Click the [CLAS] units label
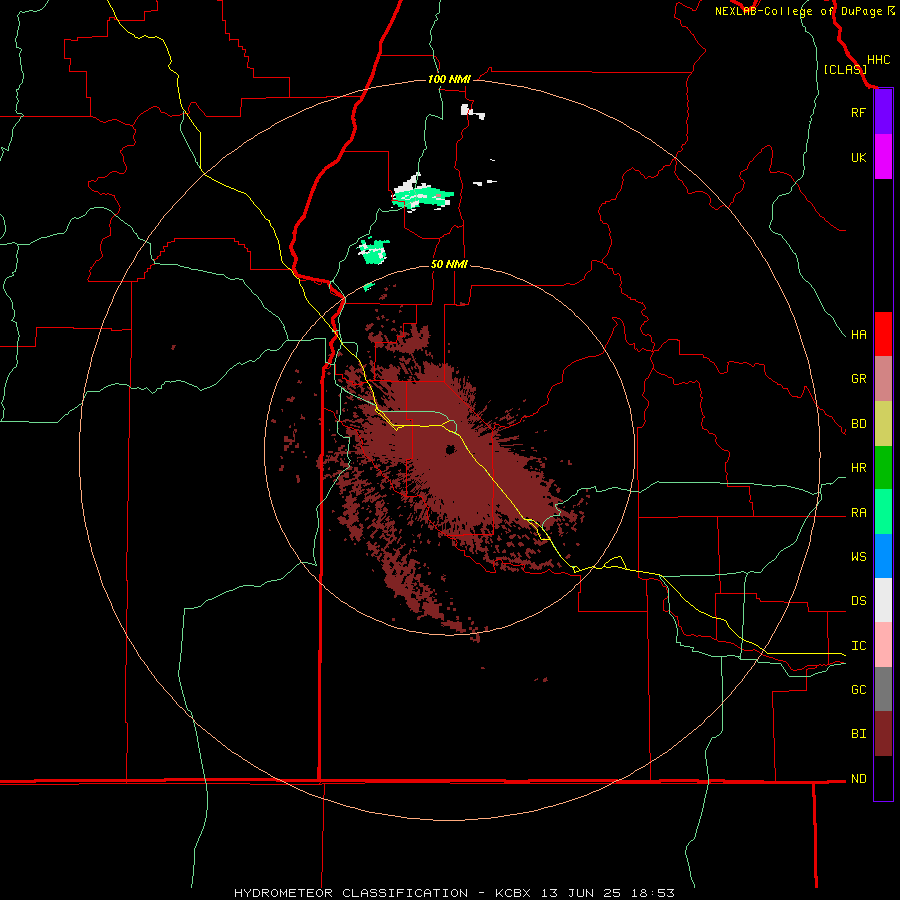The image size is (900, 900). point(845,70)
